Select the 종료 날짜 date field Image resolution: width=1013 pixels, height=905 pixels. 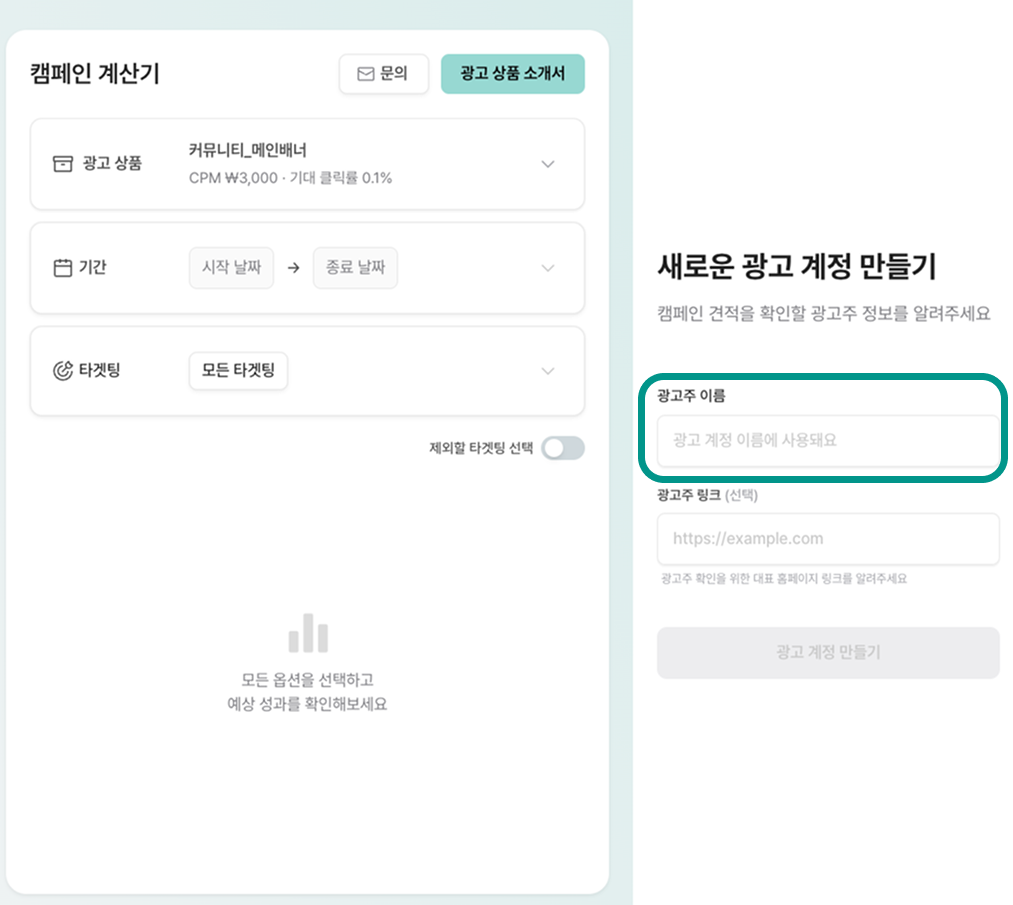(355, 268)
